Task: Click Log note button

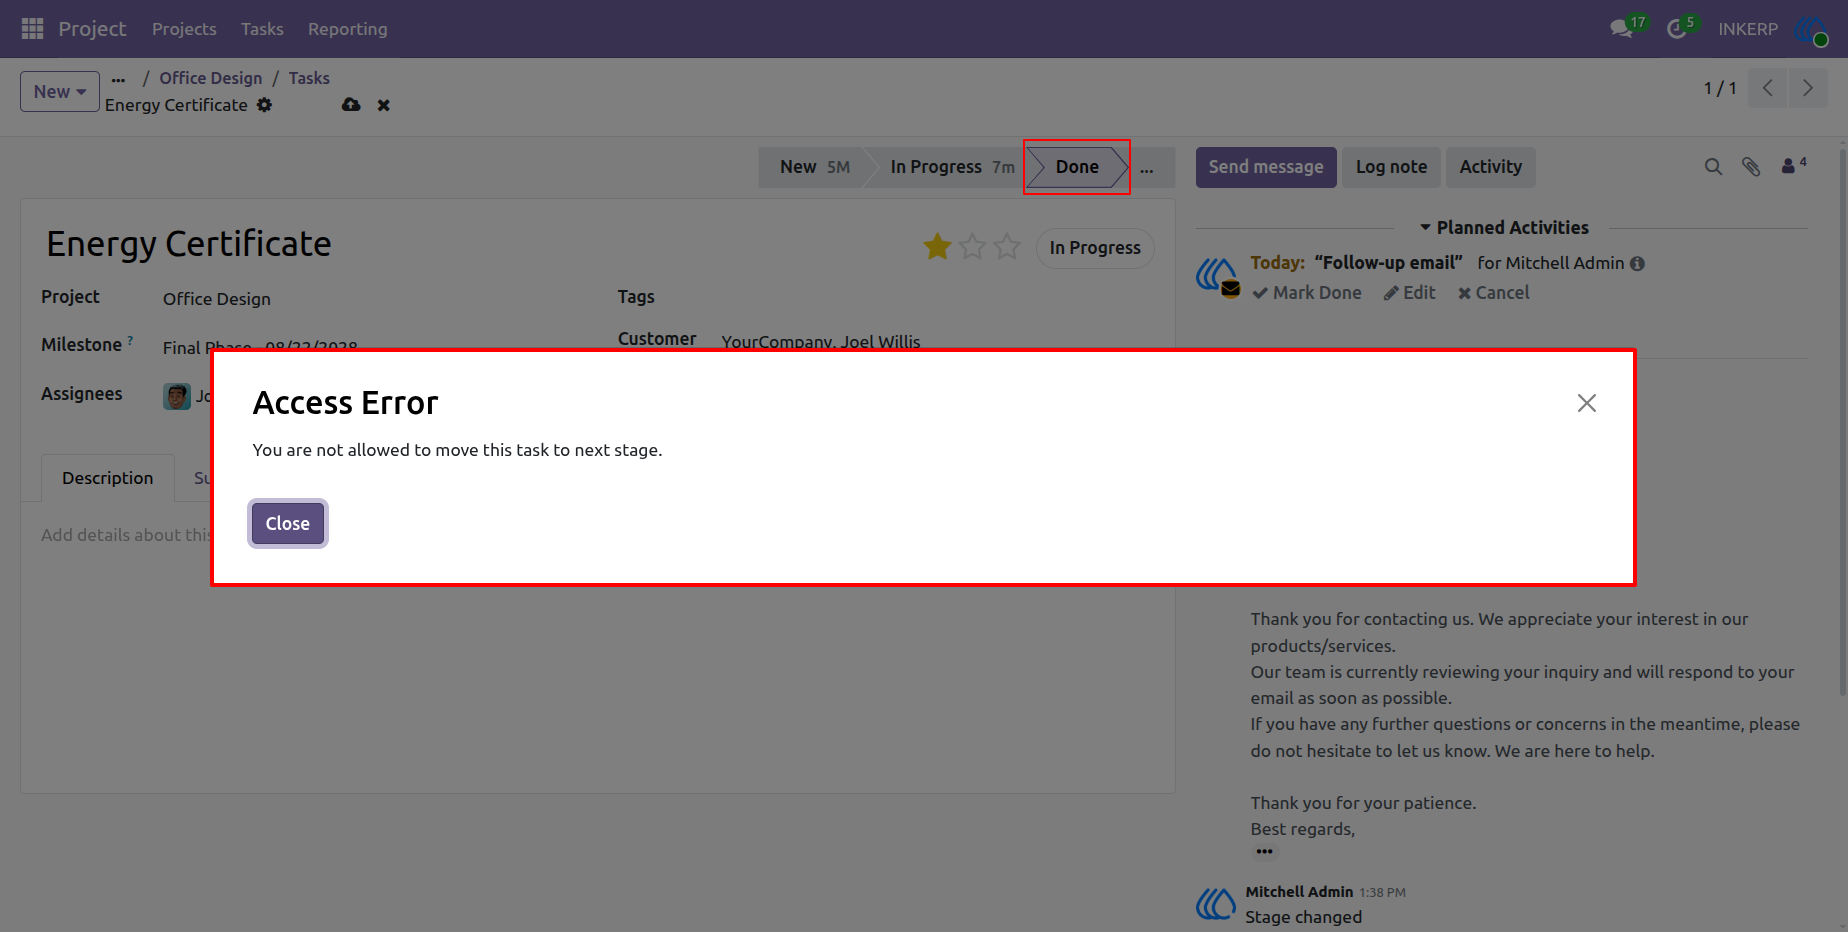Action: click(x=1391, y=167)
